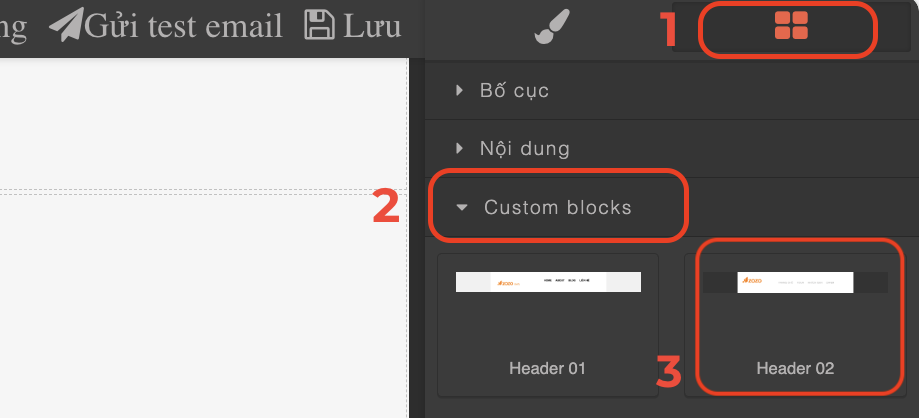The height and width of the screenshot is (418, 919).
Task: Open the paintbrush style panel tab
Action: [552, 26]
